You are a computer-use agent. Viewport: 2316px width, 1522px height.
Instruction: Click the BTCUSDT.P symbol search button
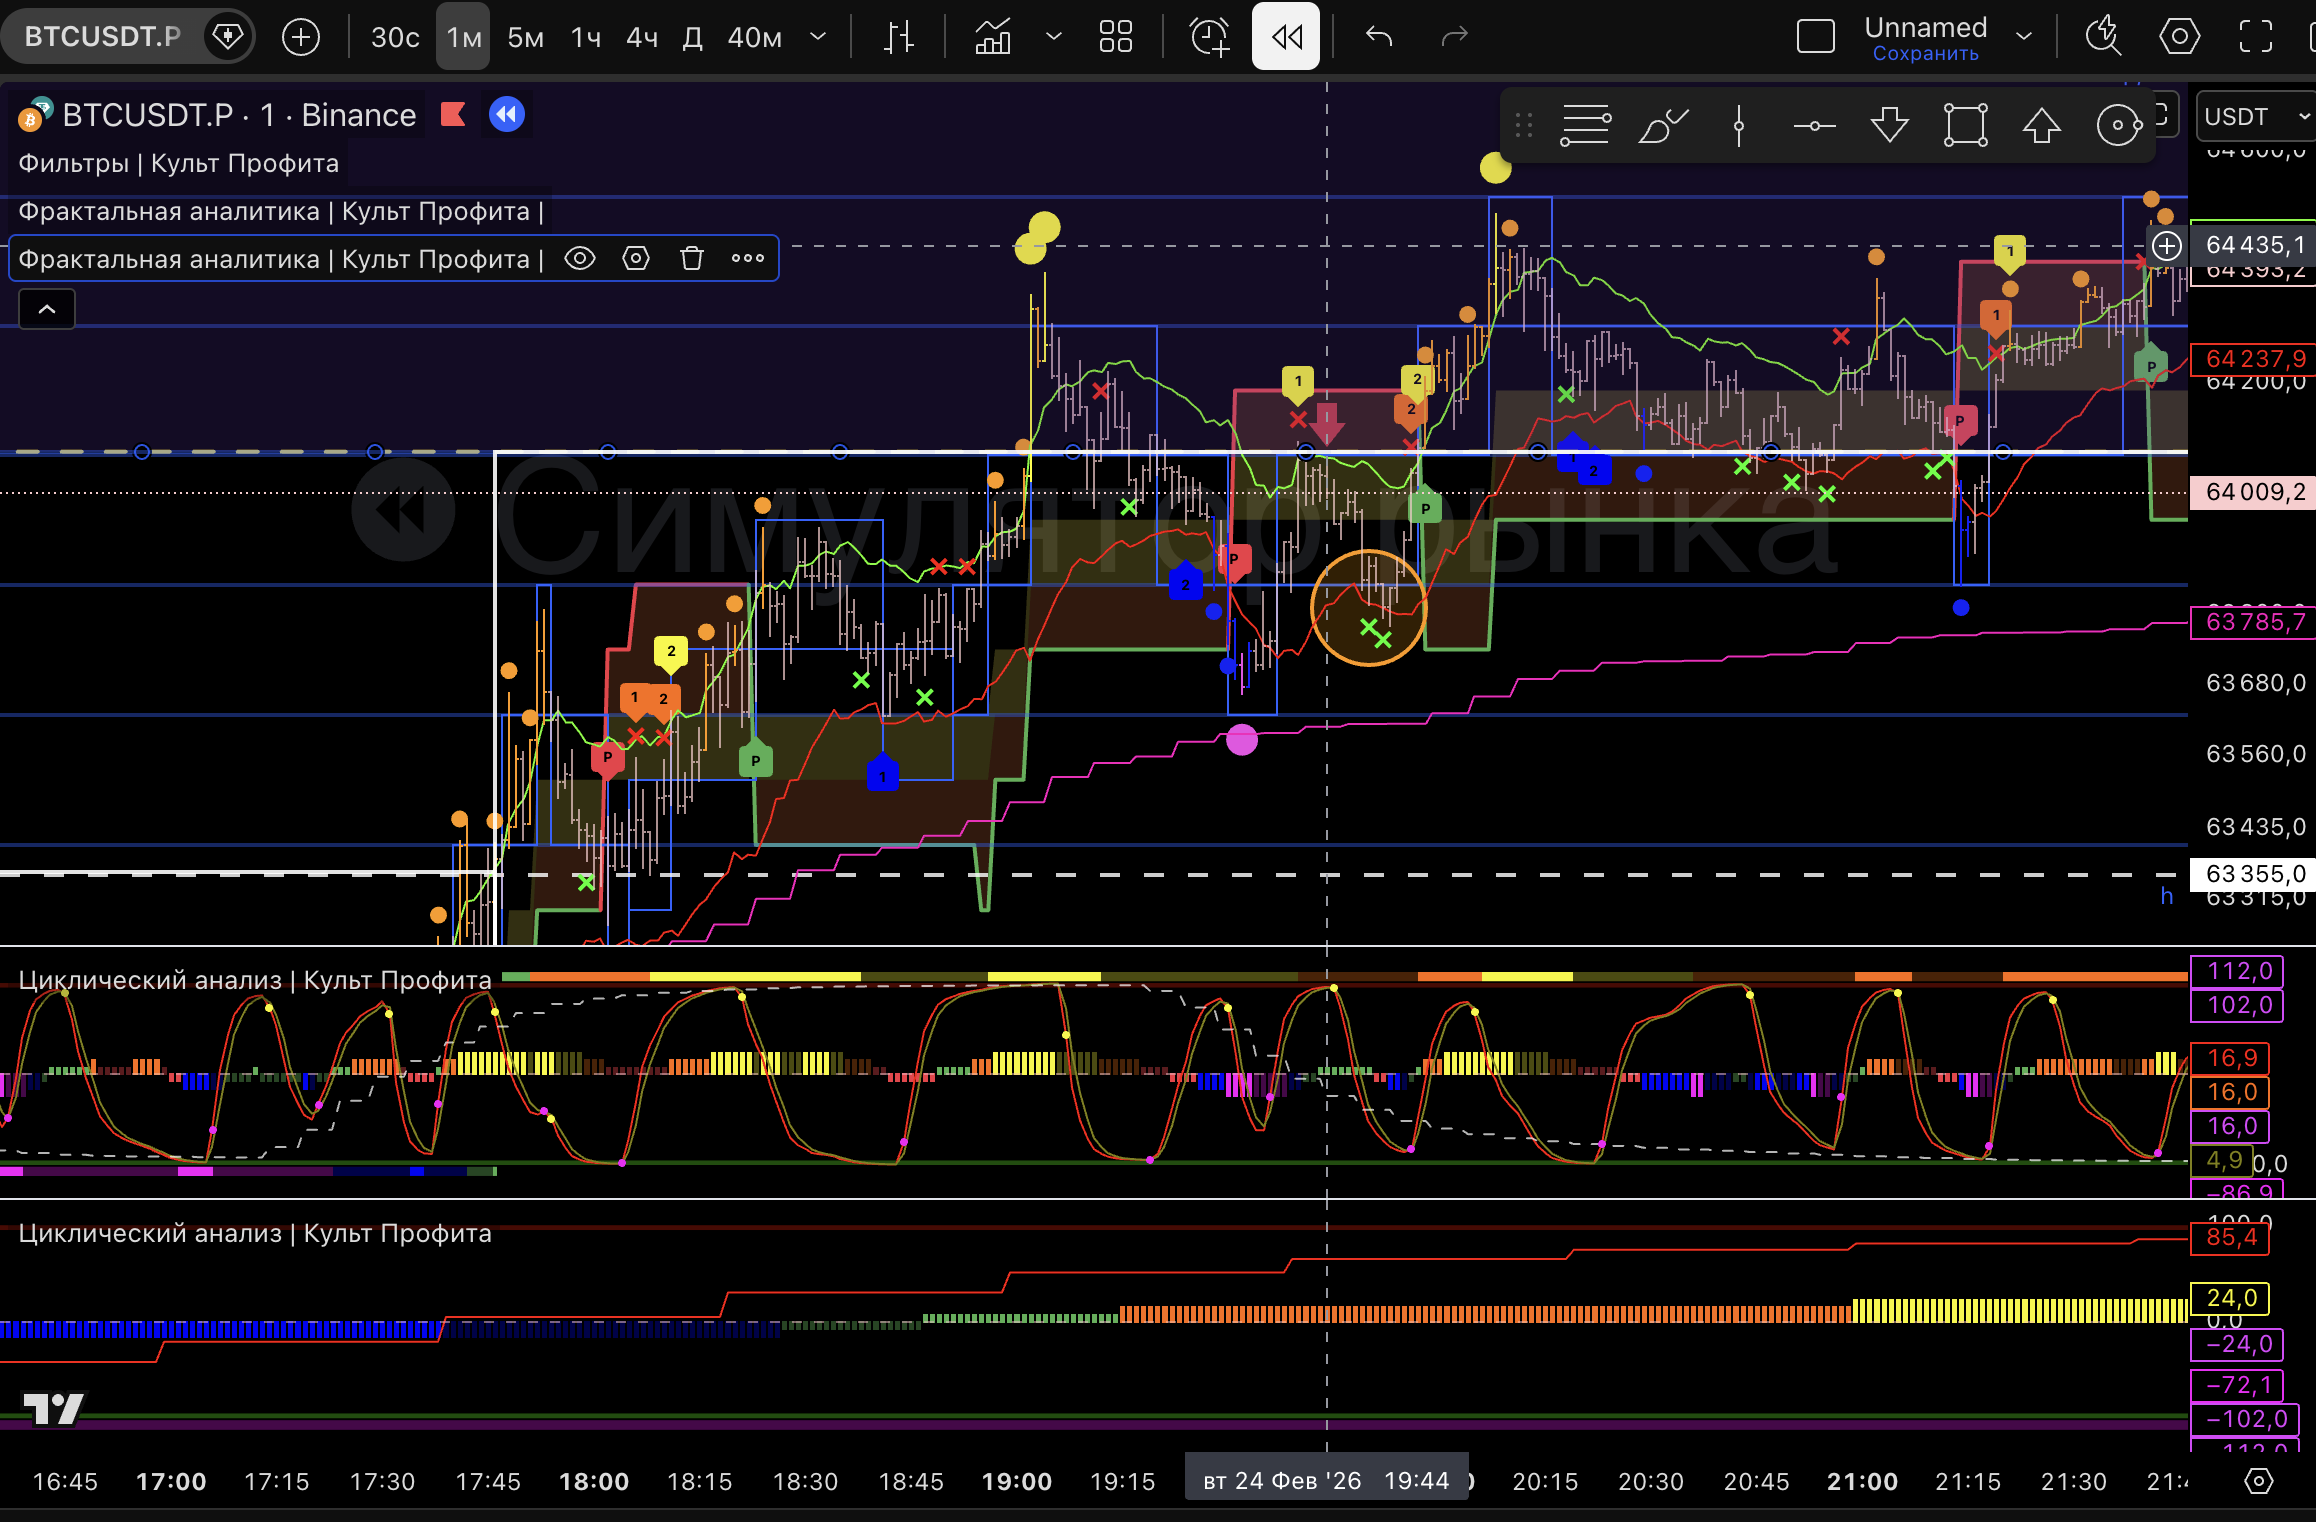[x=103, y=37]
